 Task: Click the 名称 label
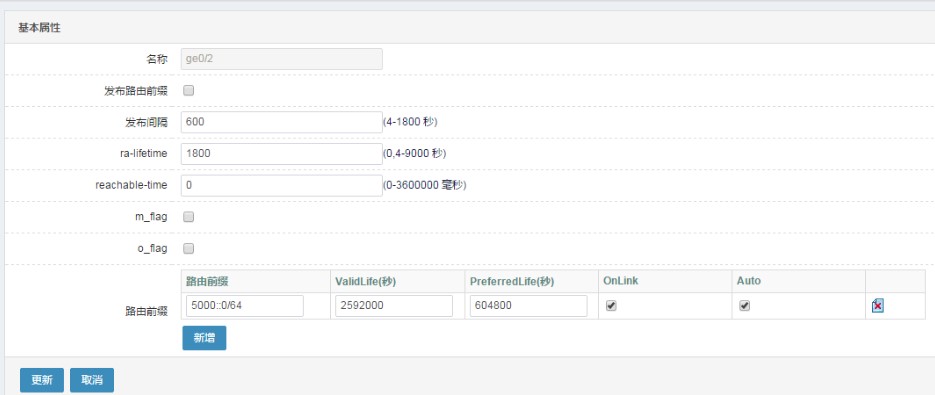(x=157, y=59)
